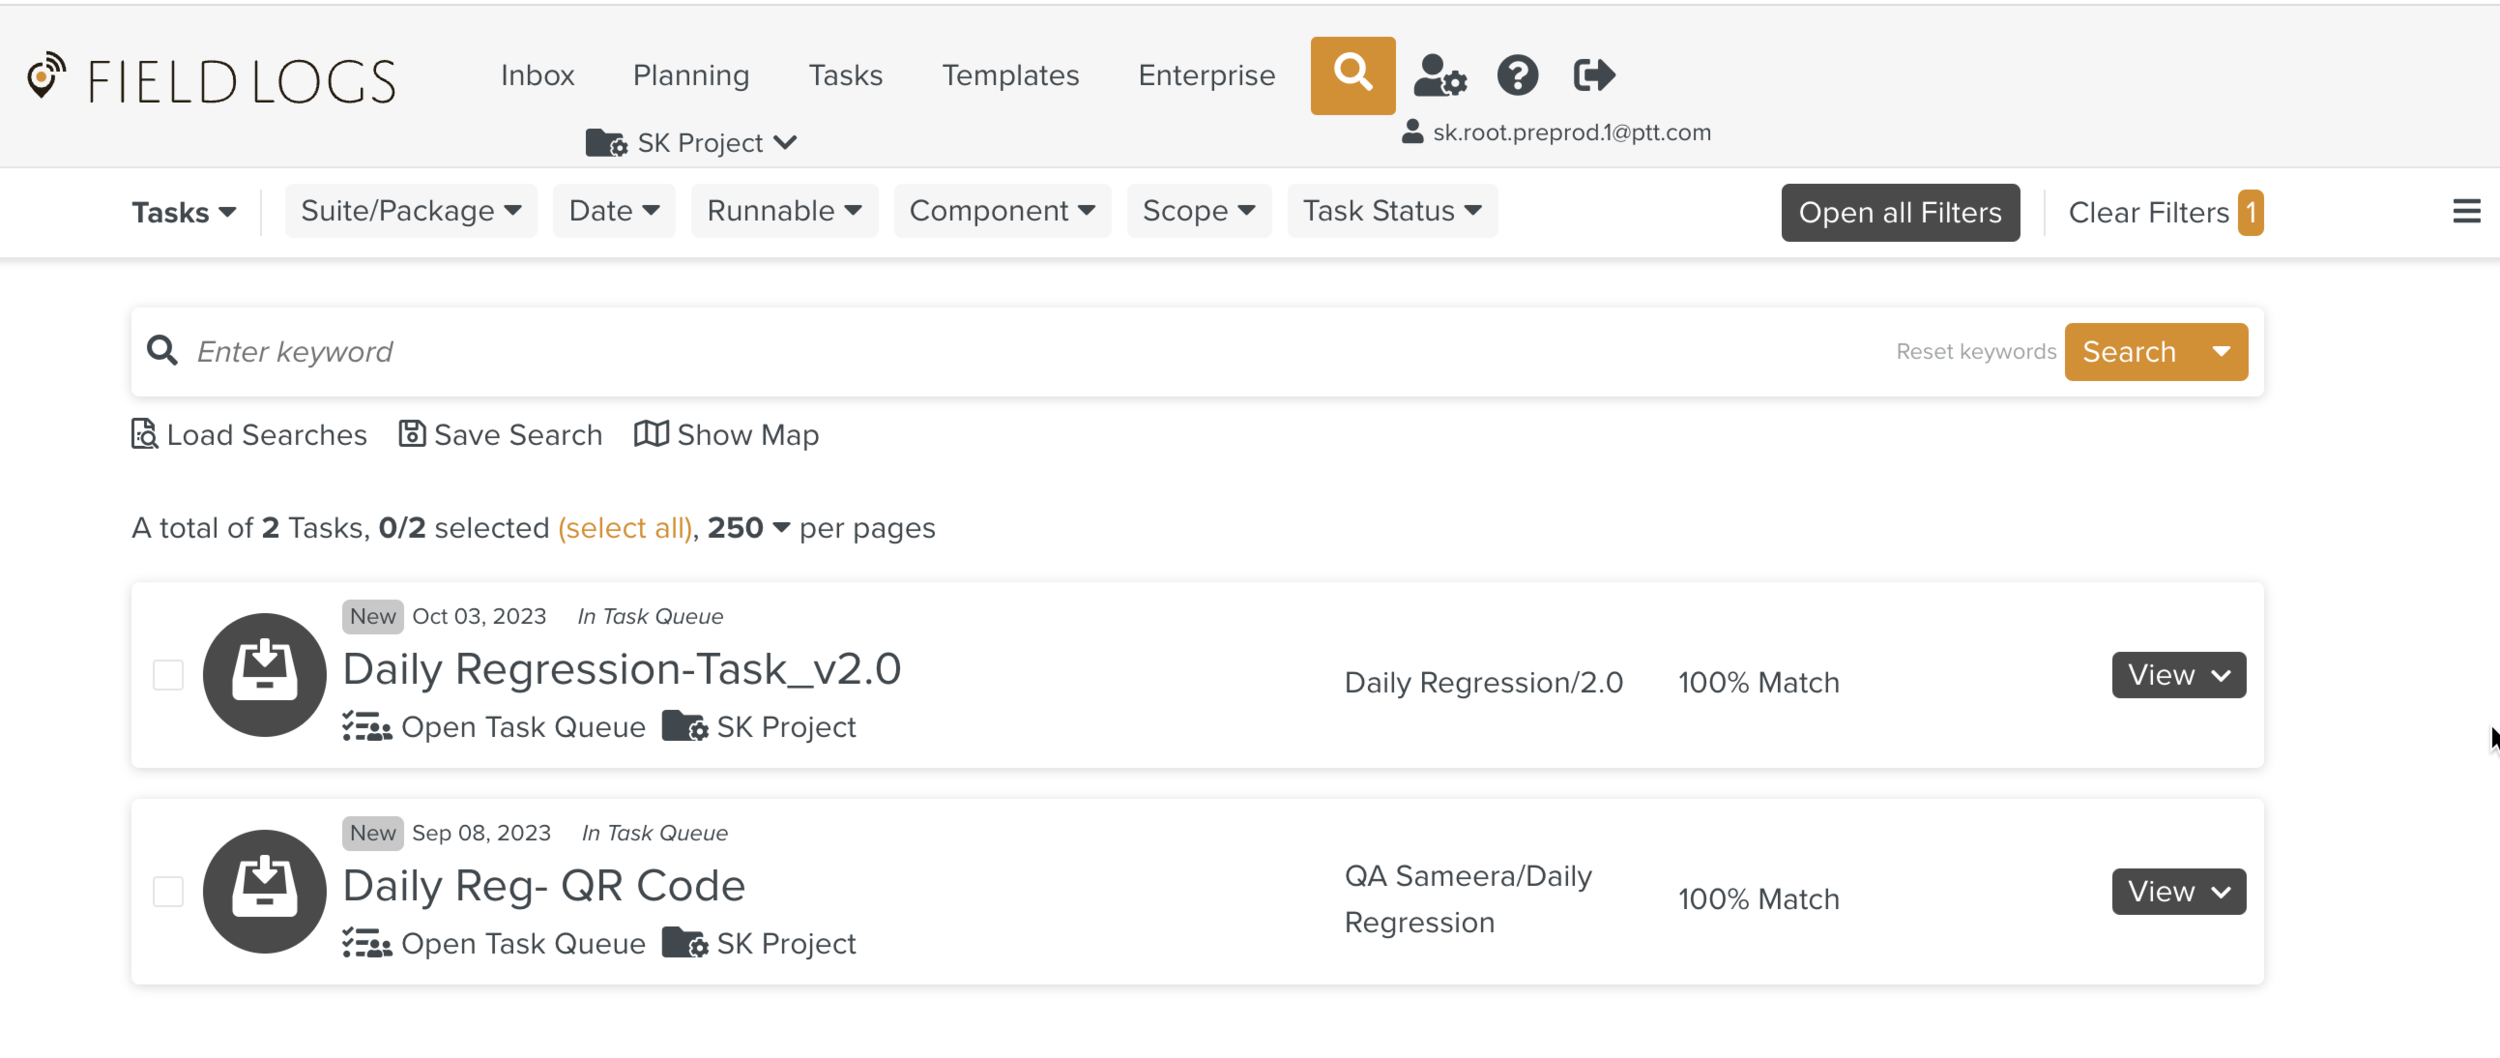
Task: Tick the Daily Reg- QR Code checkbox
Action: click(168, 891)
